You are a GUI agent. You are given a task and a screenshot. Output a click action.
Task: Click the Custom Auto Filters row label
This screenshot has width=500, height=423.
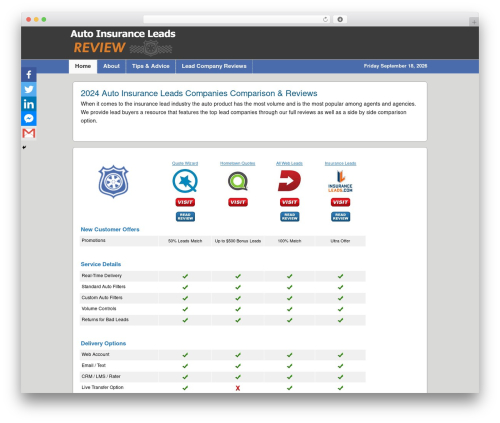pyautogui.click(x=102, y=298)
